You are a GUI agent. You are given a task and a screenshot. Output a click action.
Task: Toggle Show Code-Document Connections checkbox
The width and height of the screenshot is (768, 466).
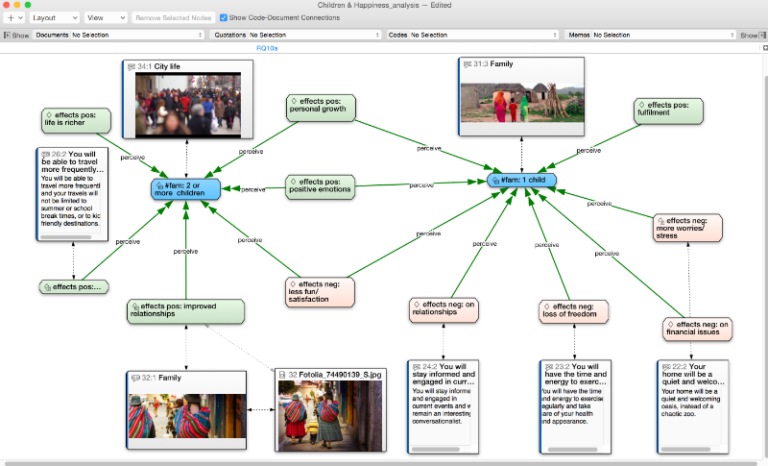point(223,18)
